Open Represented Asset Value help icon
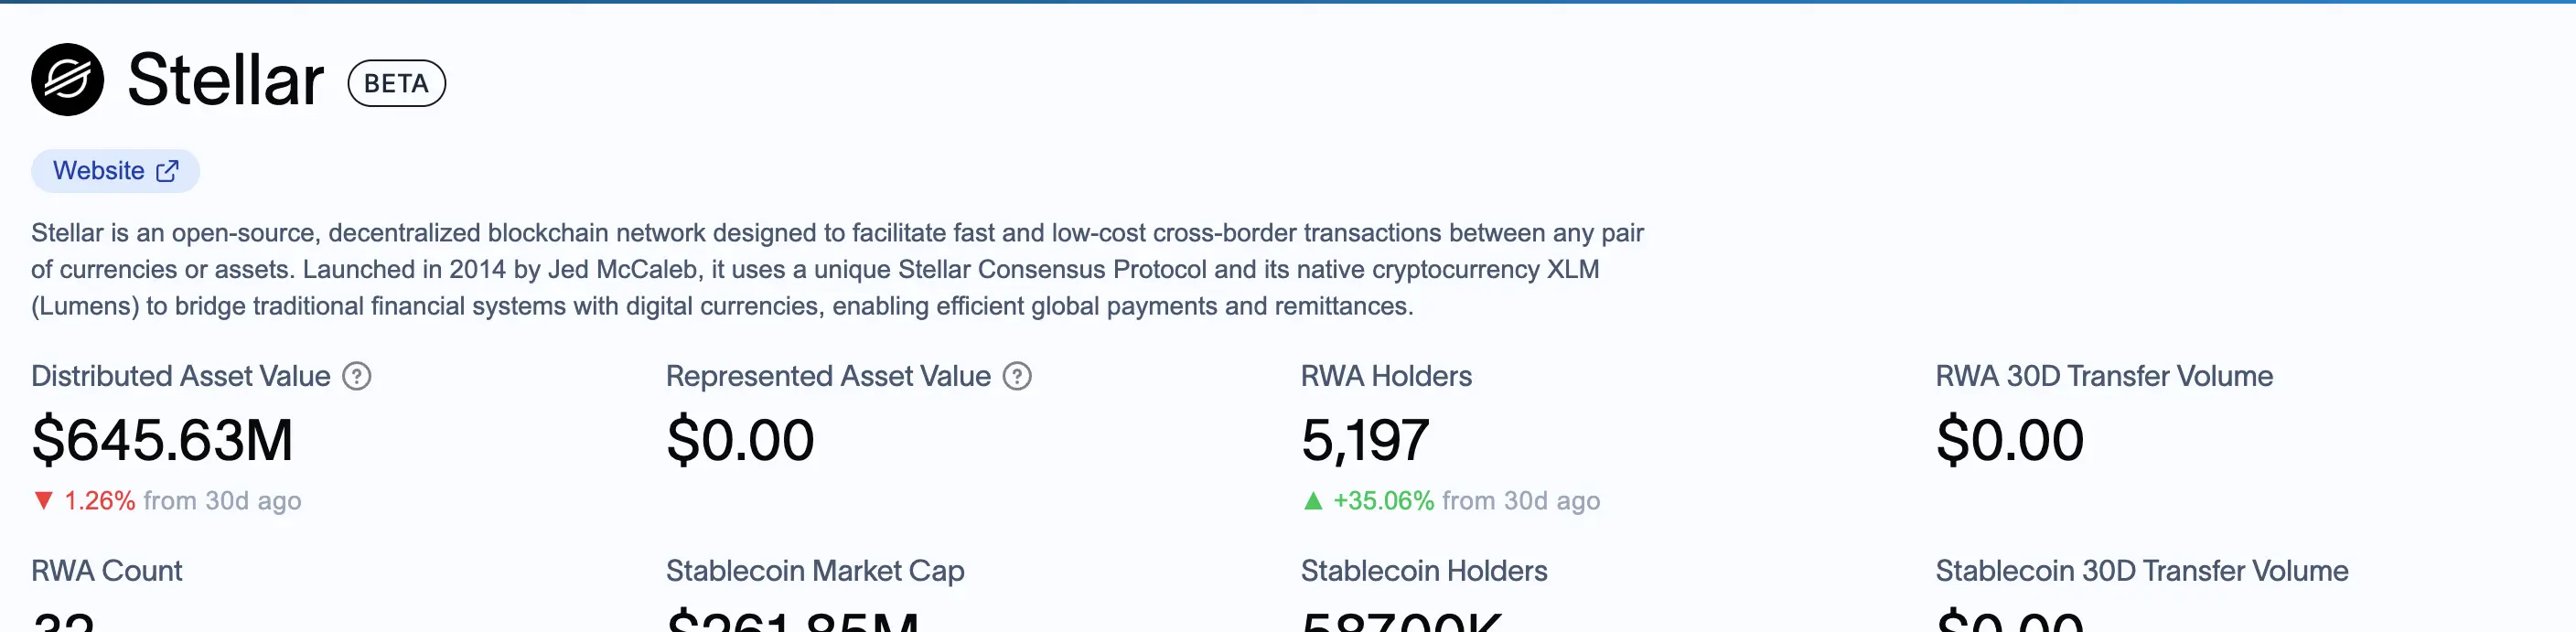 coord(1017,376)
